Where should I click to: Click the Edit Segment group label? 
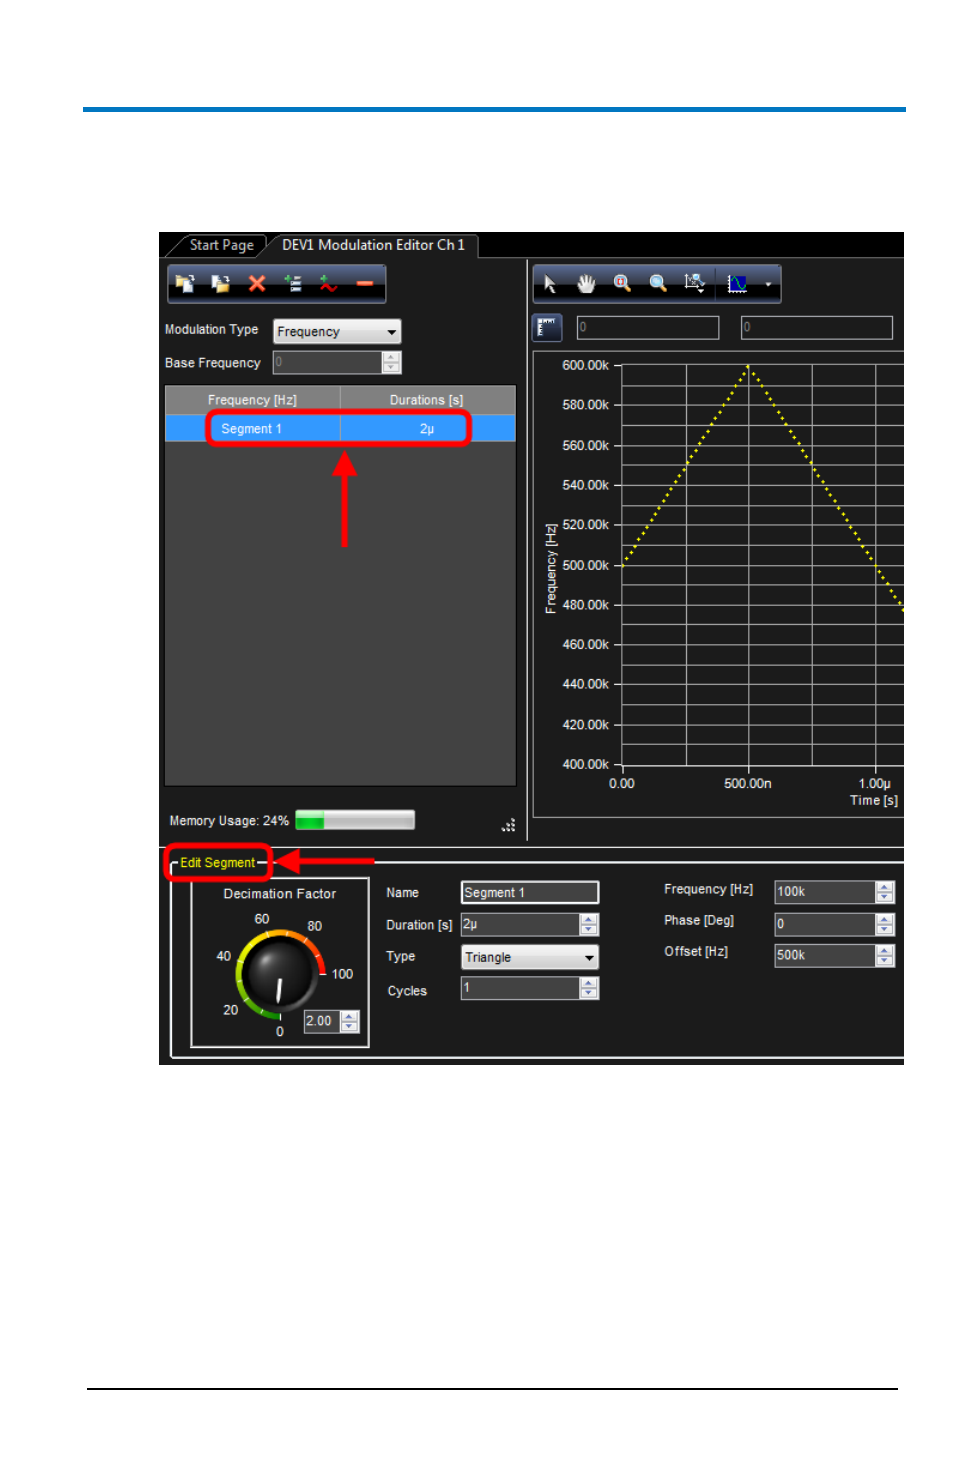(217, 862)
